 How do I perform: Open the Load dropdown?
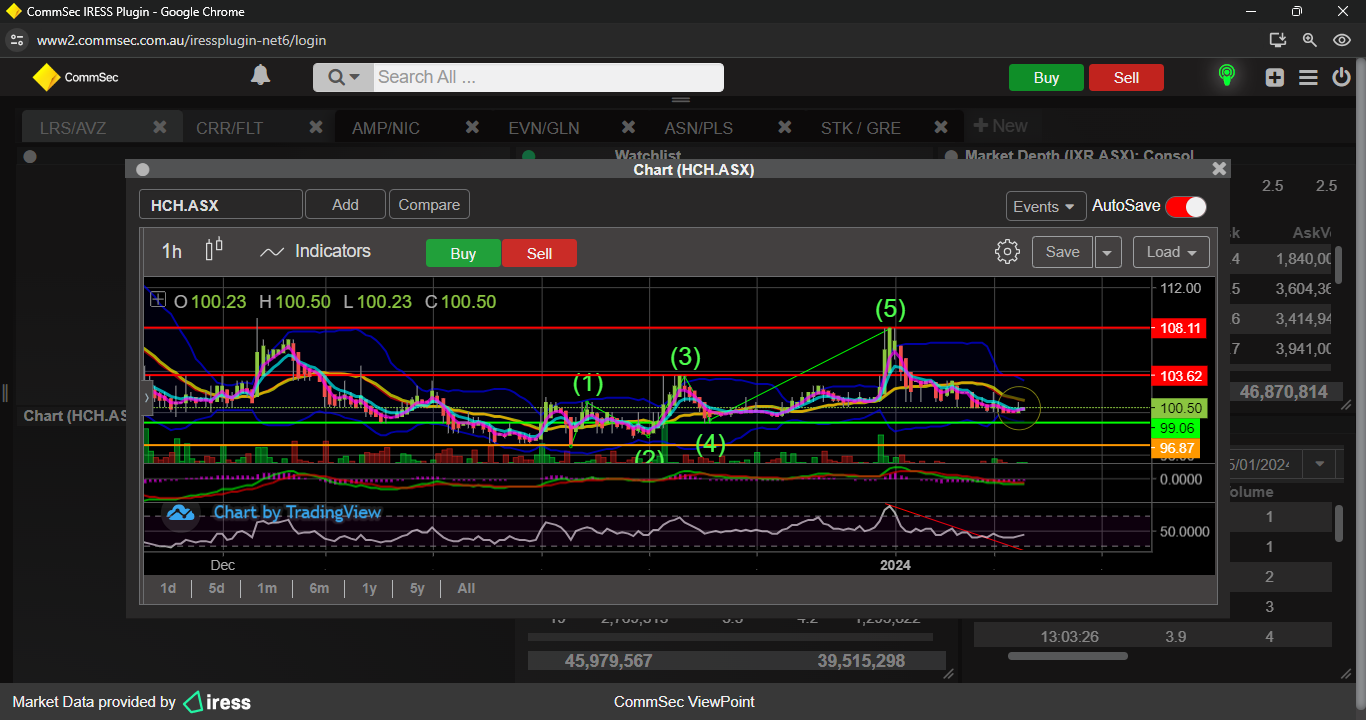pyautogui.click(x=1171, y=252)
